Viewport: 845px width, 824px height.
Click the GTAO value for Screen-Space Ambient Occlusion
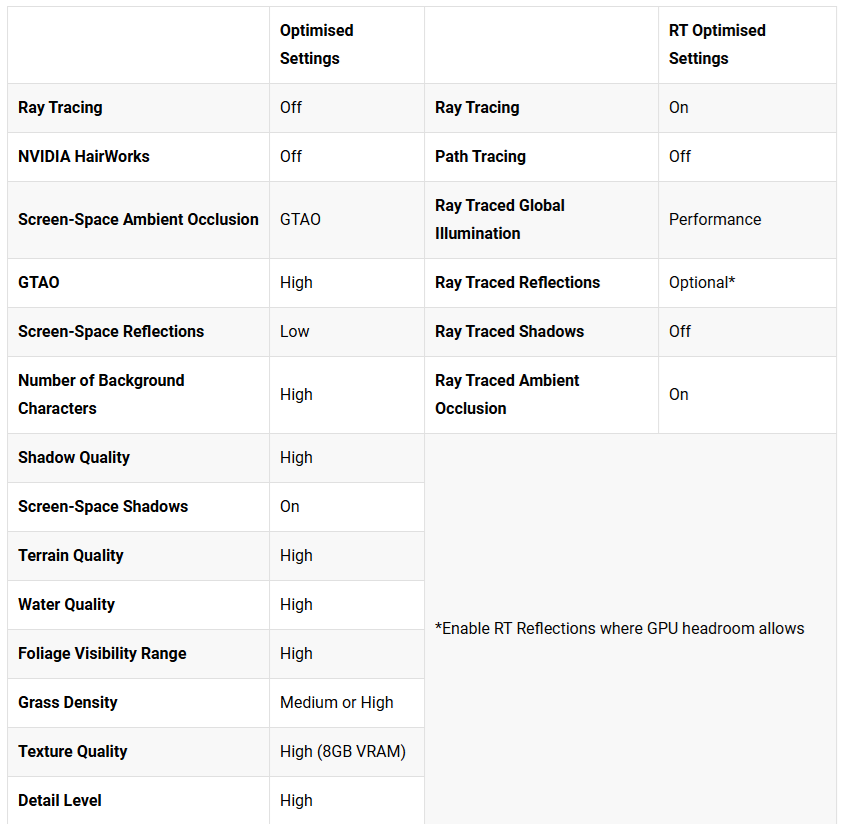tap(300, 219)
